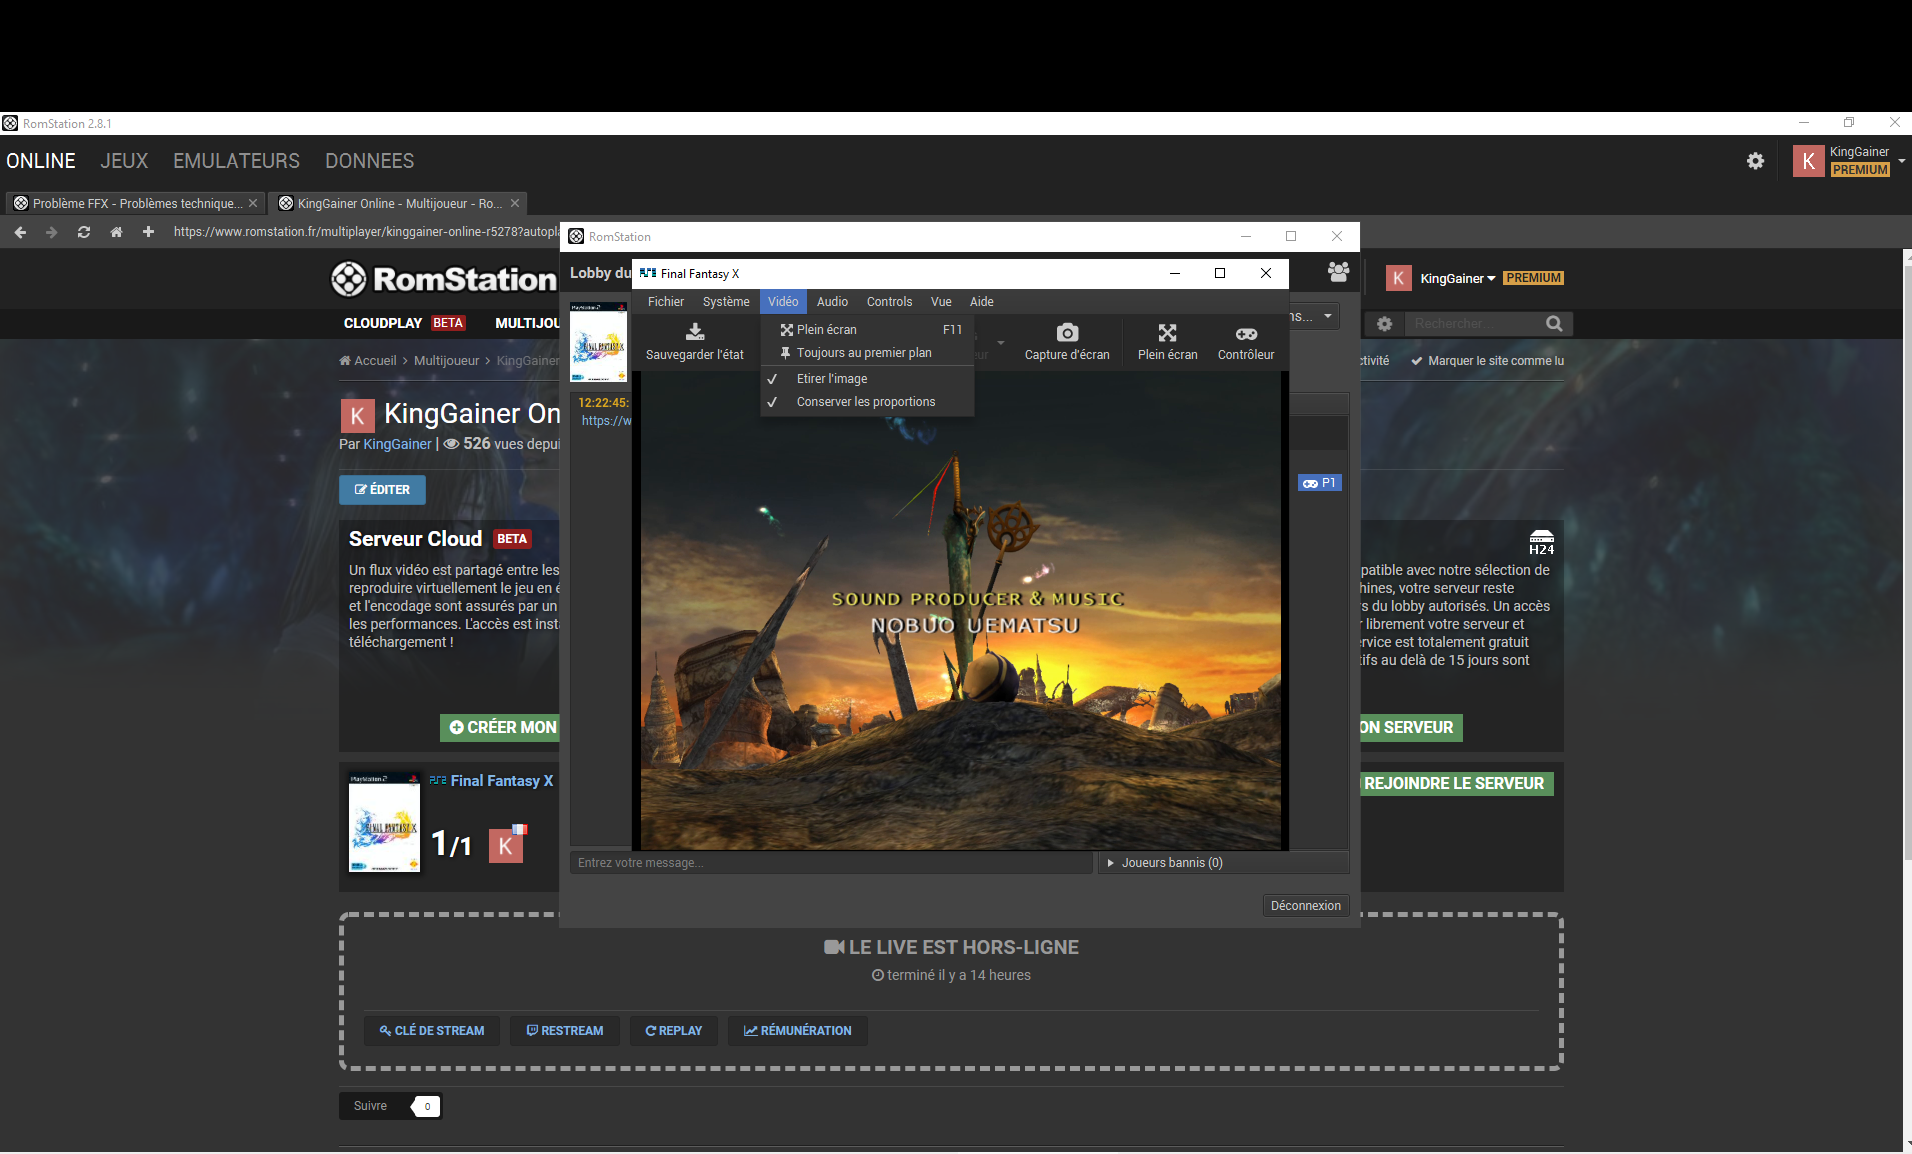This screenshot has width=1912, height=1154.
Task: Open the Accueil breadcrumb link
Action: pyautogui.click(x=368, y=361)
